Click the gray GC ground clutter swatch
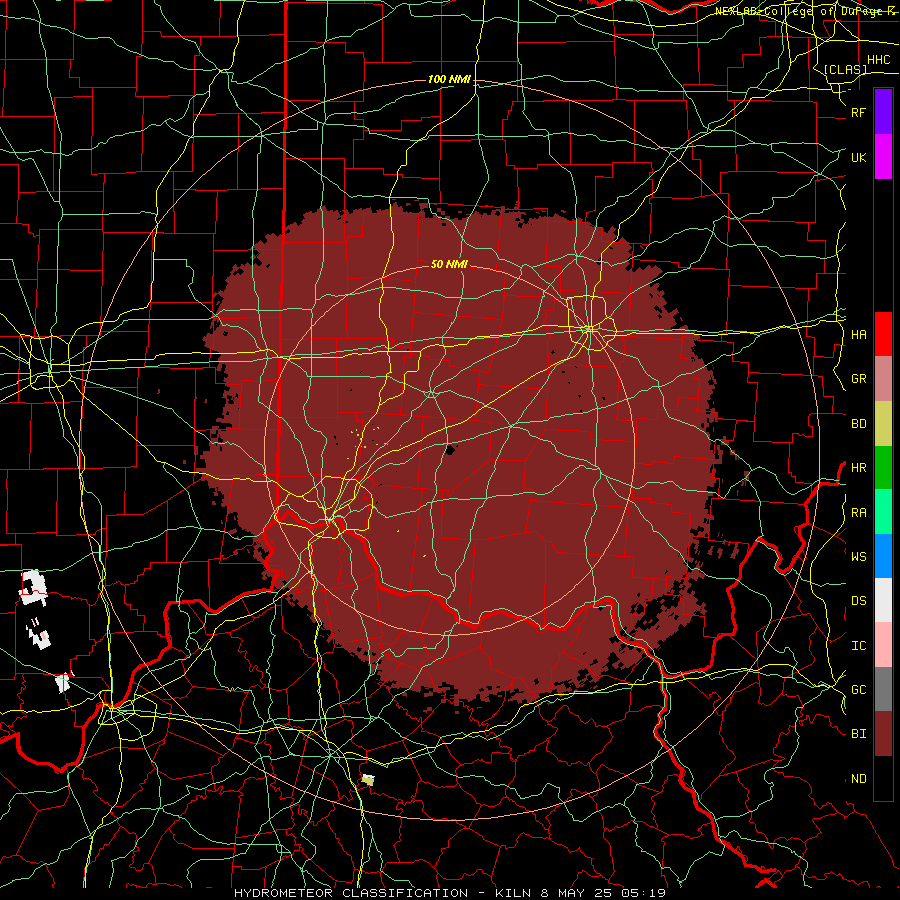 (883, 689)
